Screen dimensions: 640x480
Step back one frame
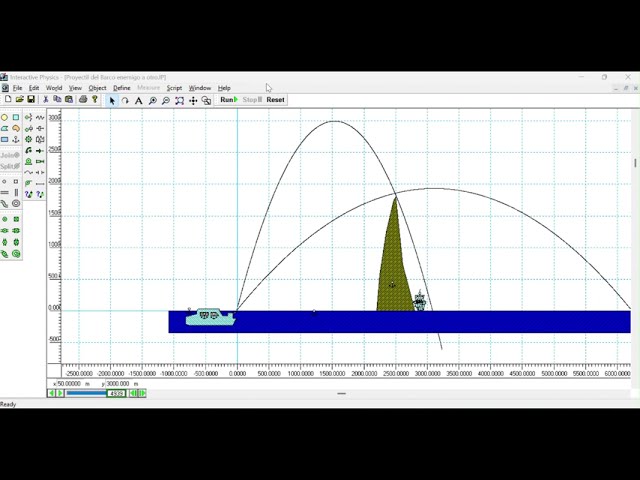133,393
